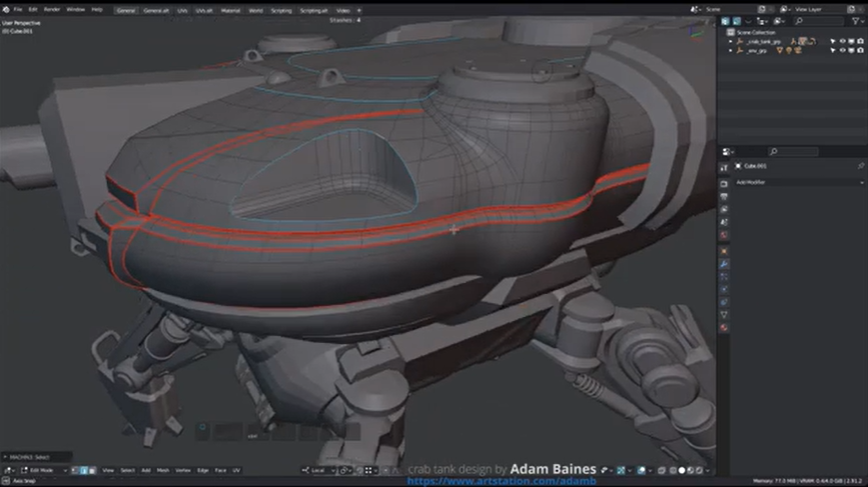The height and width of the screenshot is (487, 868).
Task: Open the viewport UV menu
Action: tap(236, 470)
